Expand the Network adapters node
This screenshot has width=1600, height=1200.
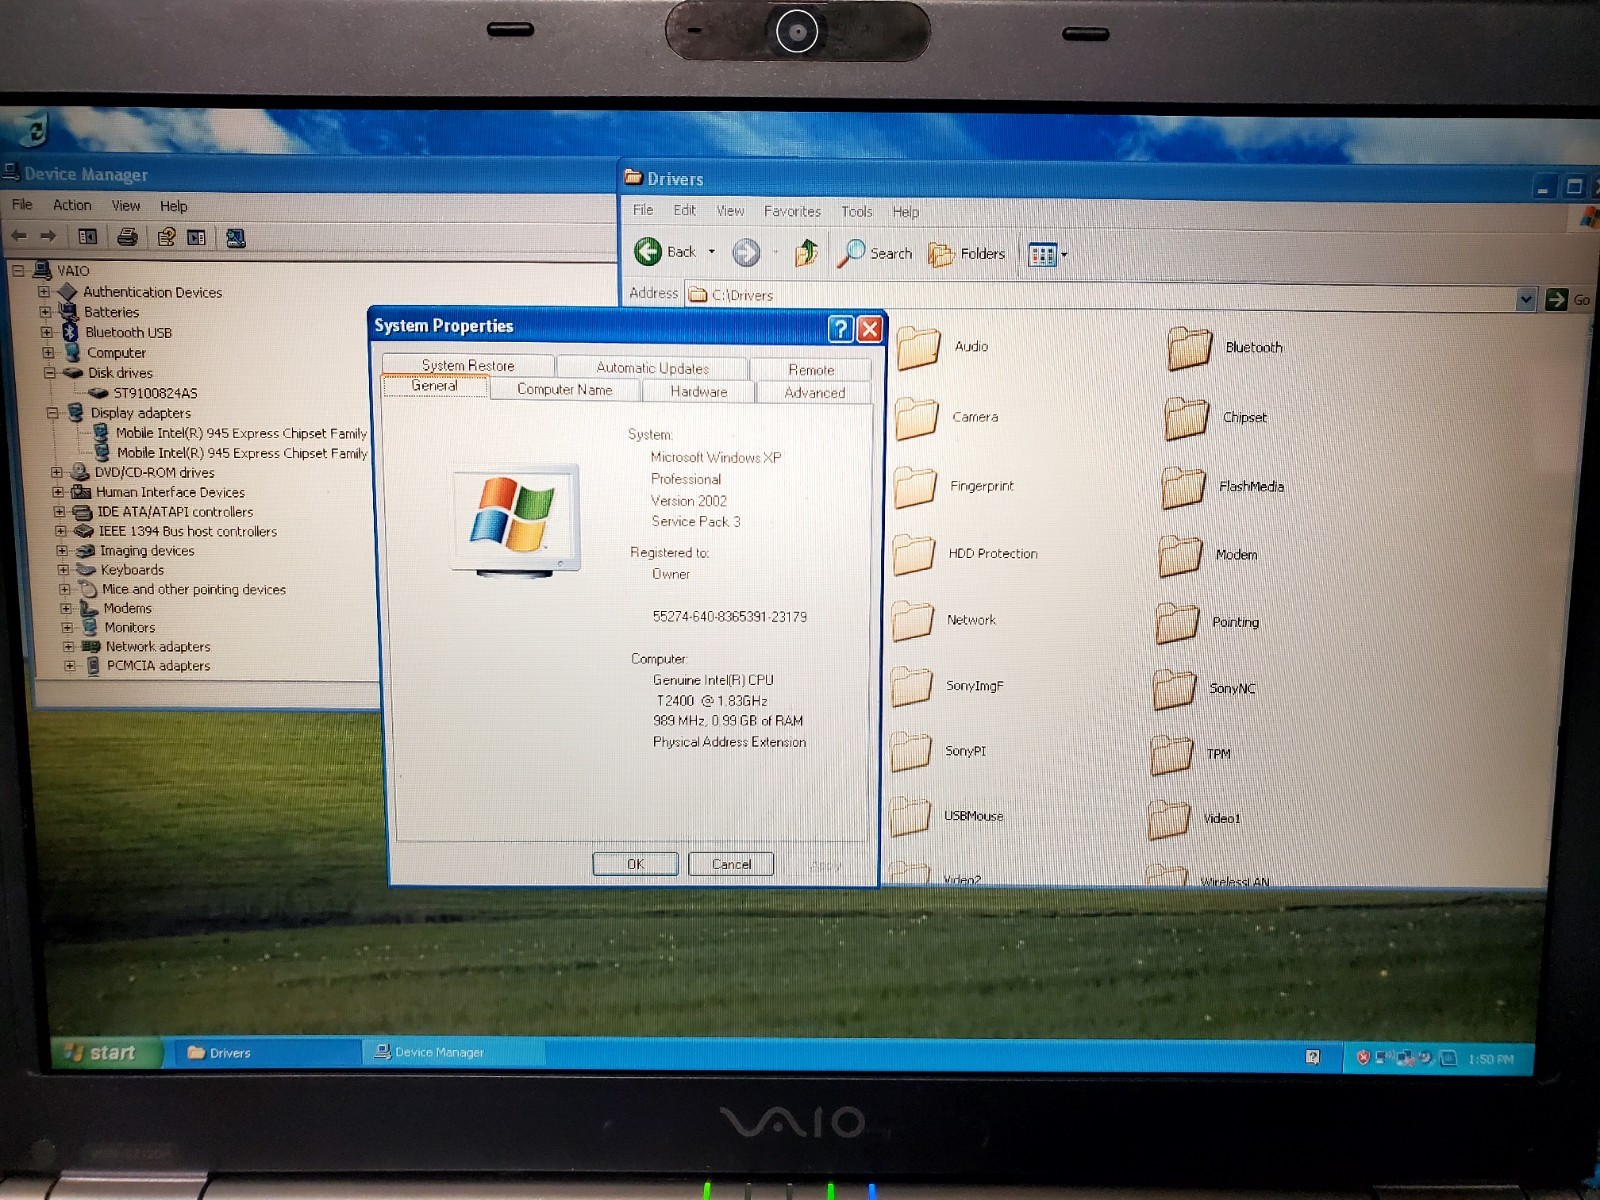(x=68, y=647)
